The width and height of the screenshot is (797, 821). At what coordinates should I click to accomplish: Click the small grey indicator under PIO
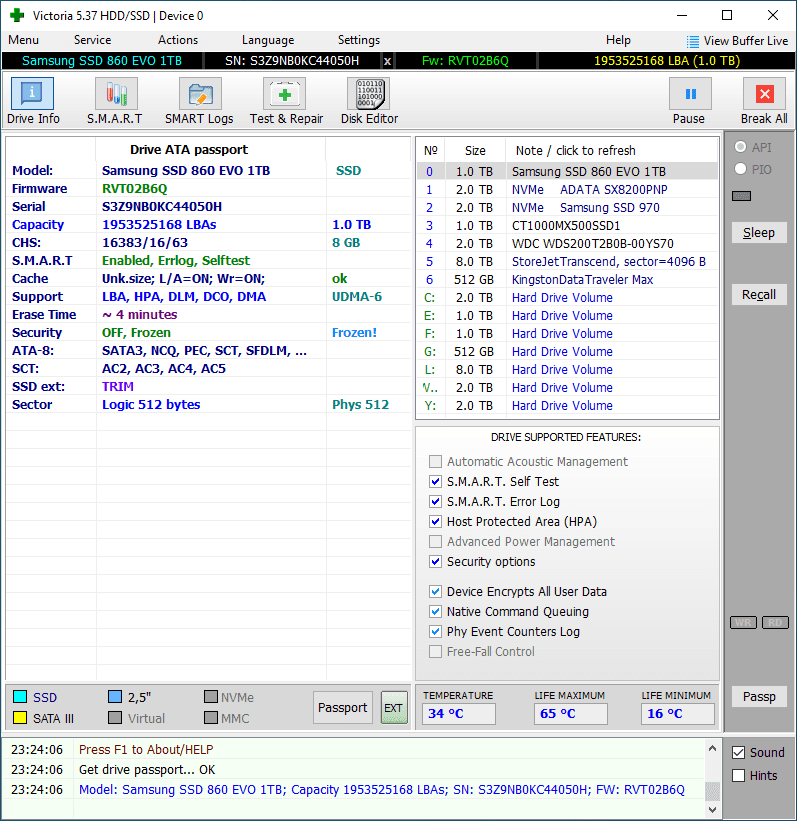[x=741, y=196]
